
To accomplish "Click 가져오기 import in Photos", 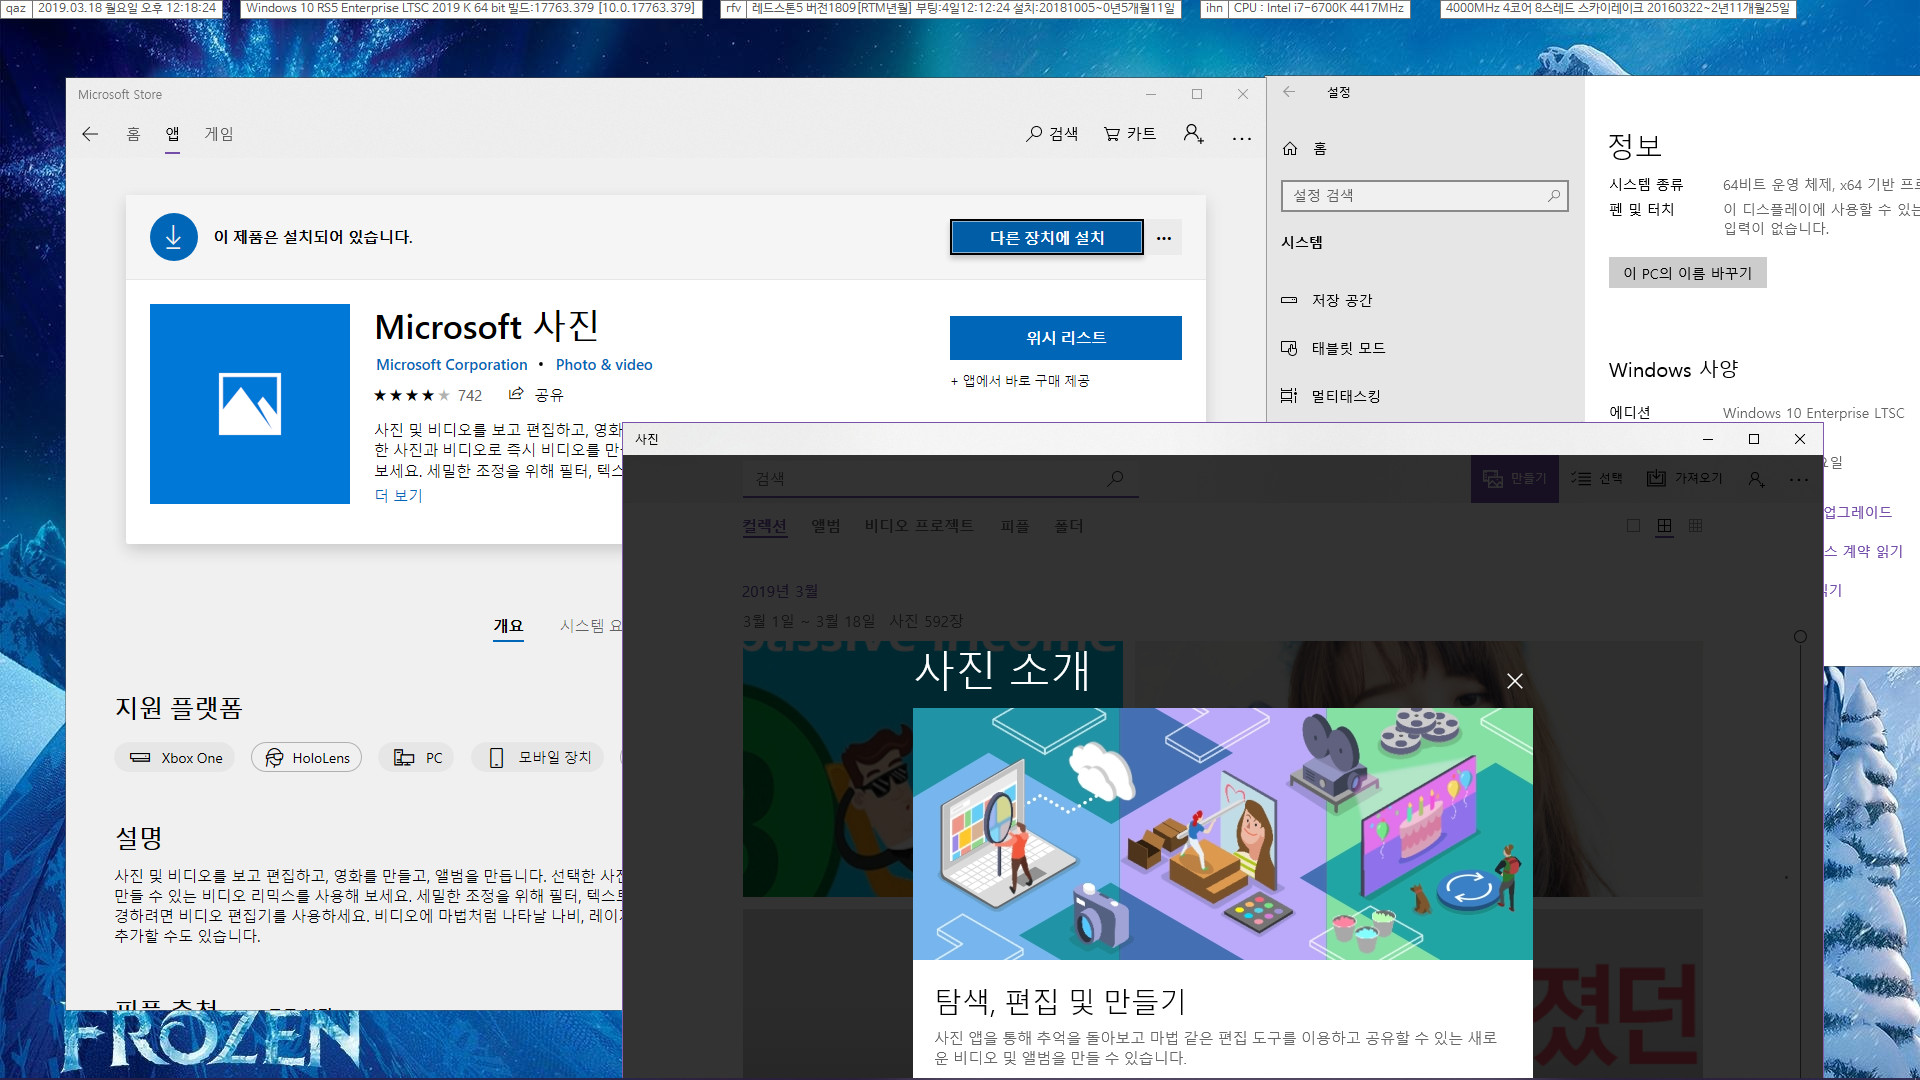I will (1685, 479).
